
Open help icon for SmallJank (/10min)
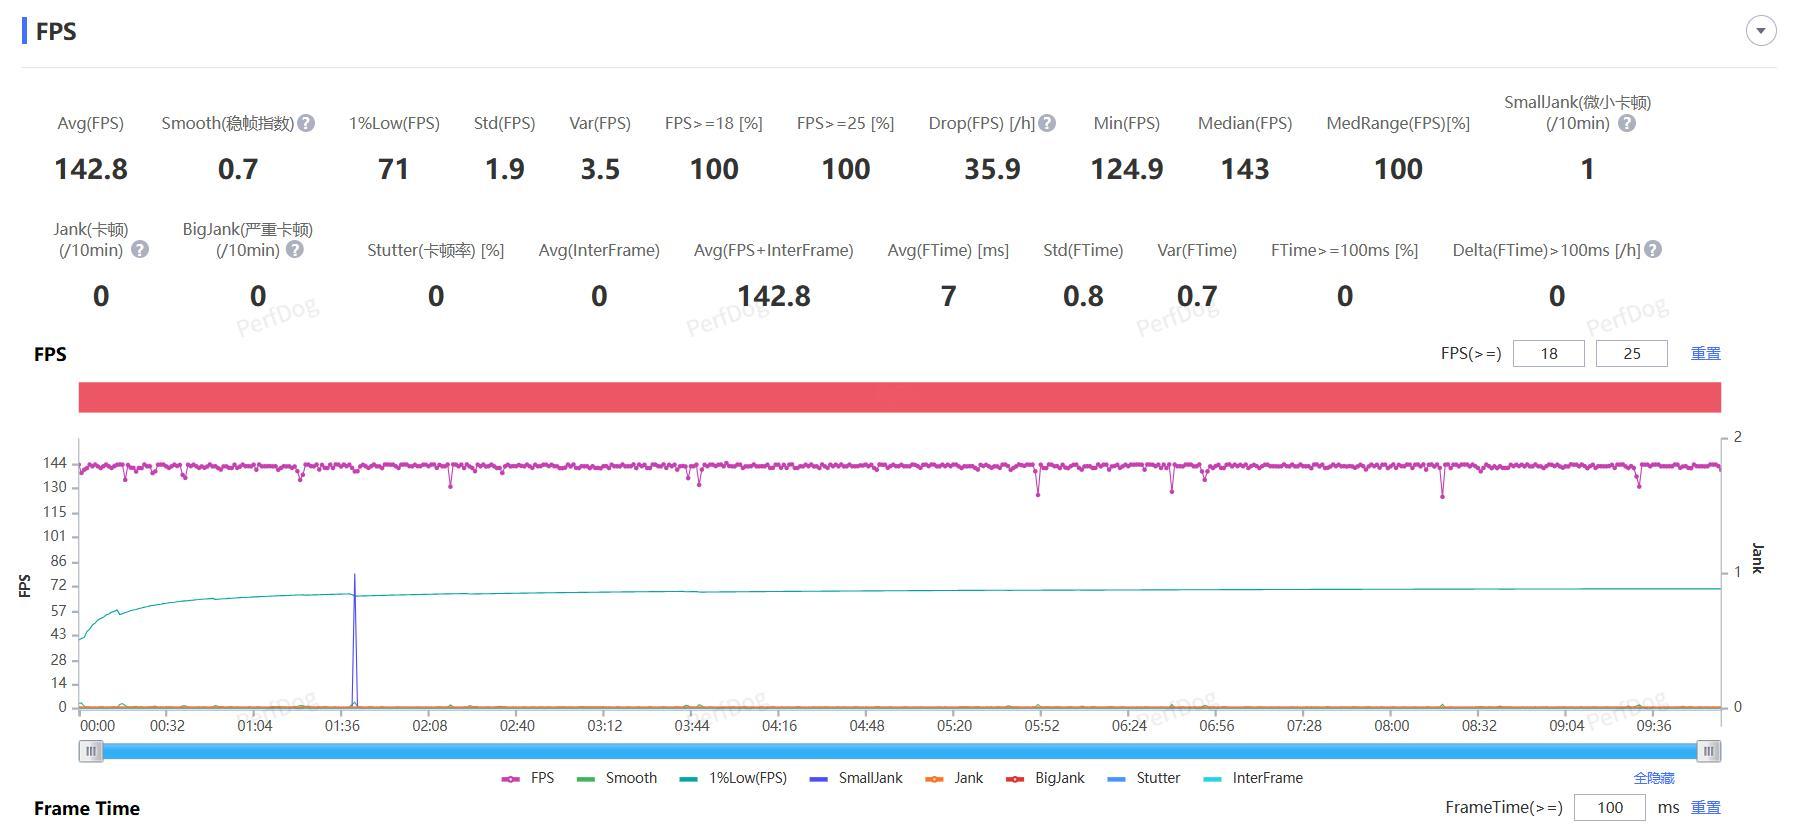(x=1627, y=123)
